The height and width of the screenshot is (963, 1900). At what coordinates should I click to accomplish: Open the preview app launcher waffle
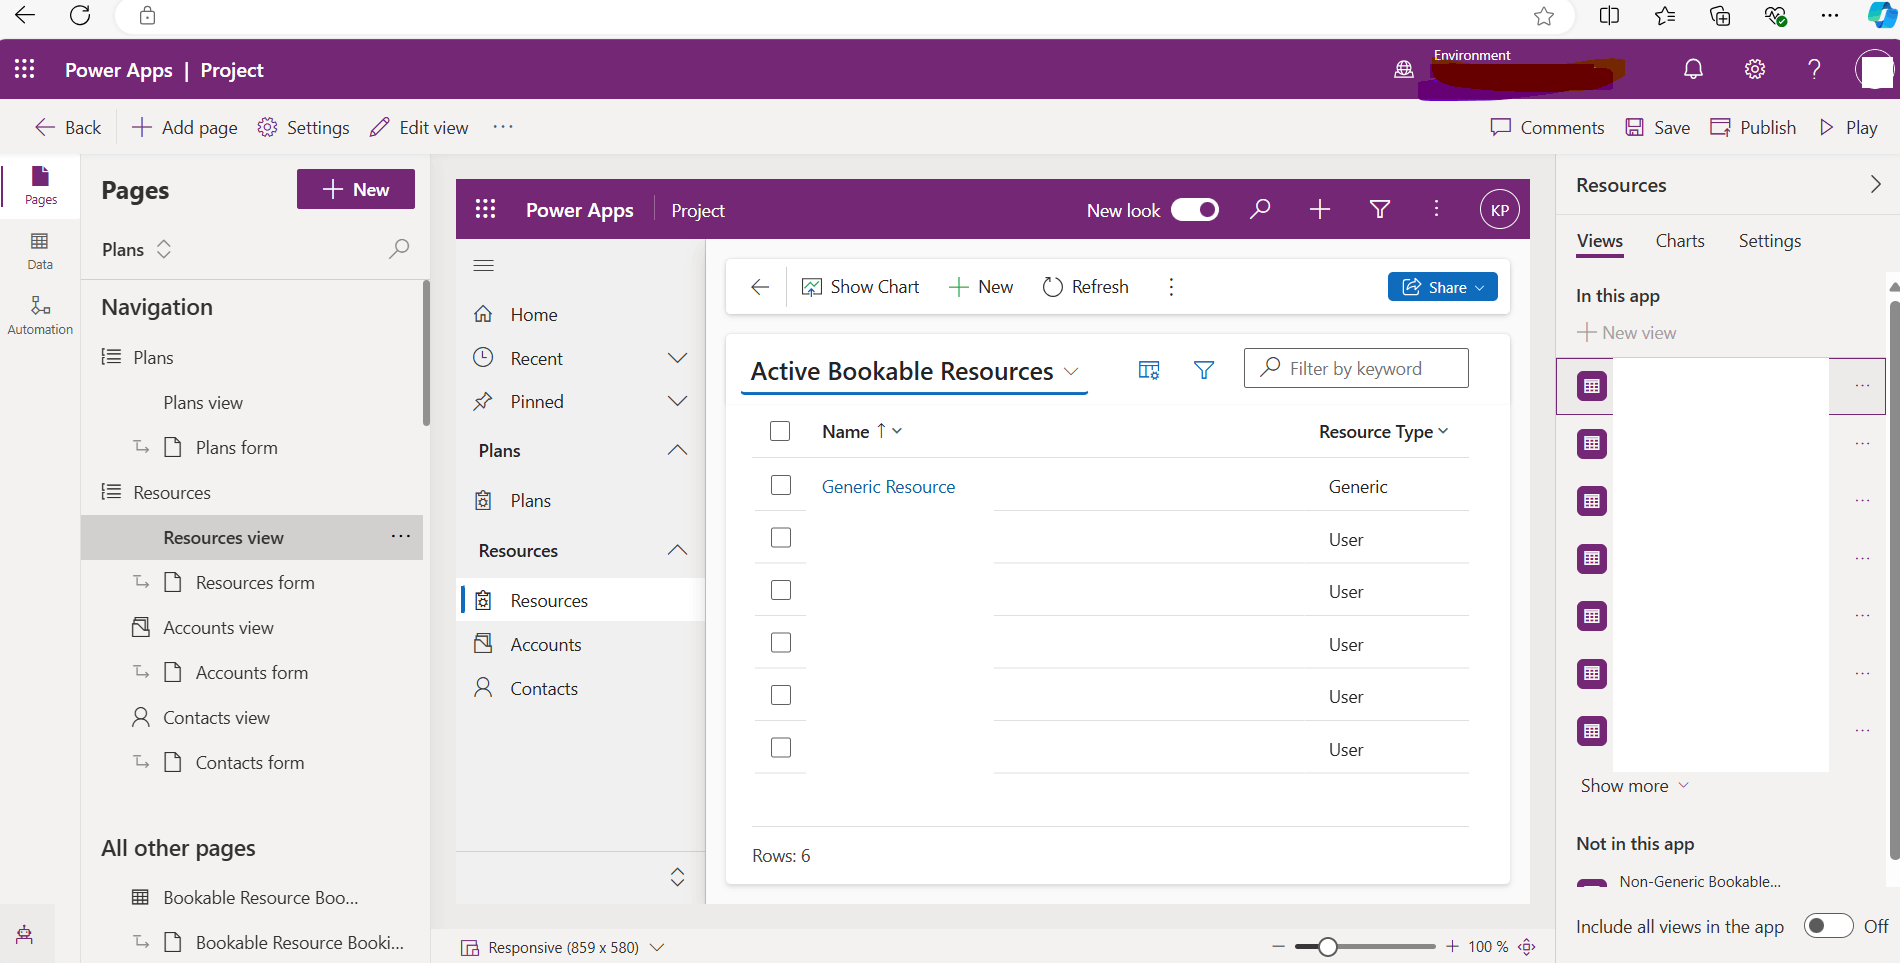pos(485,209)
